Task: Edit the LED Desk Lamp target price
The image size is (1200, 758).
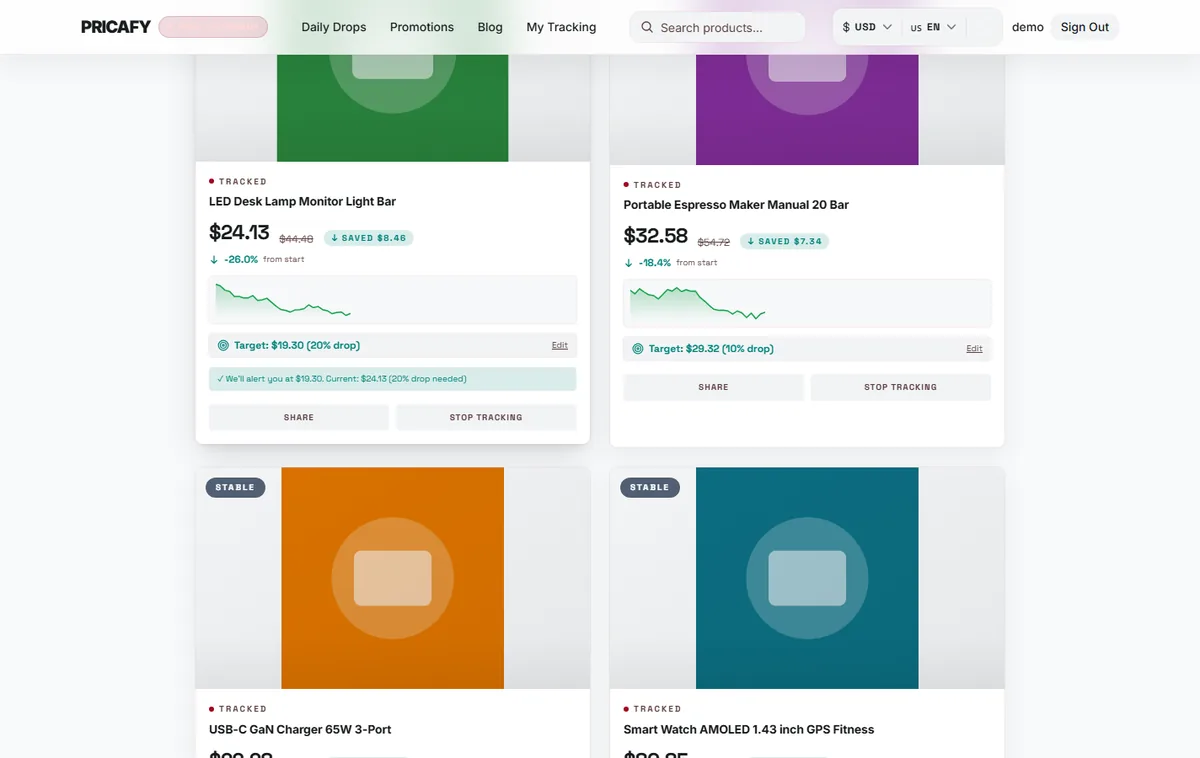Action: (560, 345)
